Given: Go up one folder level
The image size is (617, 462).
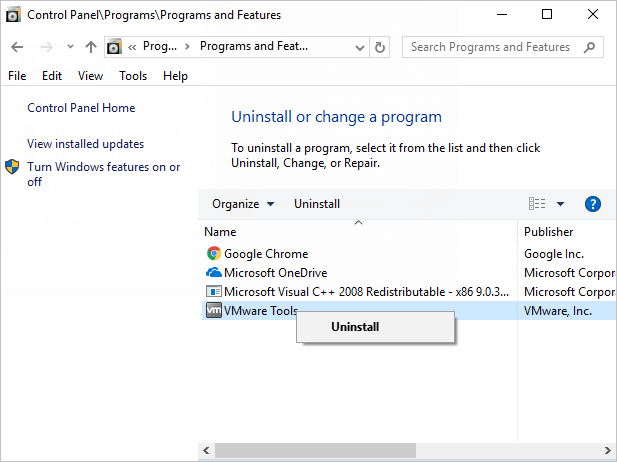Looking at the screenshot, I should click(91, 47).
